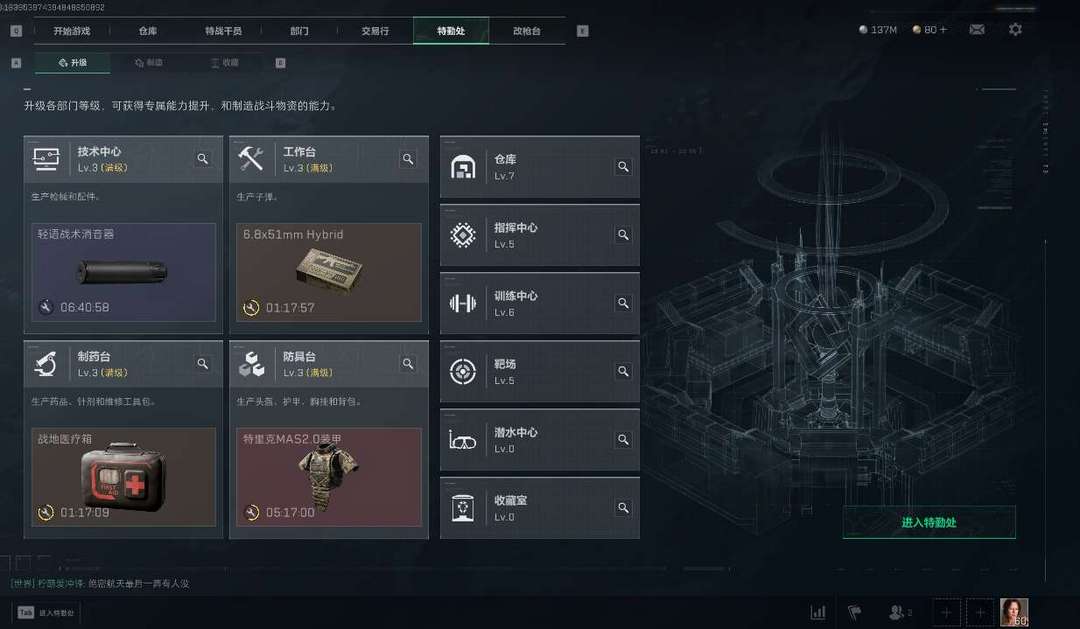Screen dimensions: 1080x629
Task: Open the settings gear icon
Action: click(1015, 30)
